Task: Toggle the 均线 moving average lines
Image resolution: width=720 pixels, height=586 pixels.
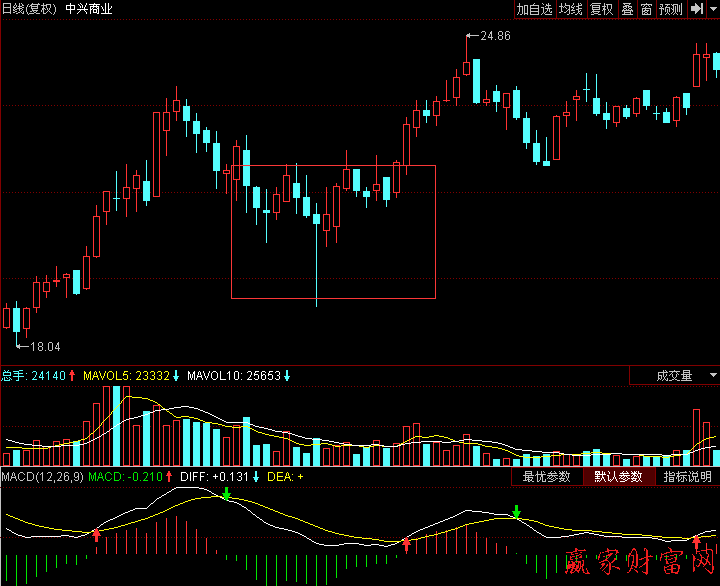Action: [571, 9]
